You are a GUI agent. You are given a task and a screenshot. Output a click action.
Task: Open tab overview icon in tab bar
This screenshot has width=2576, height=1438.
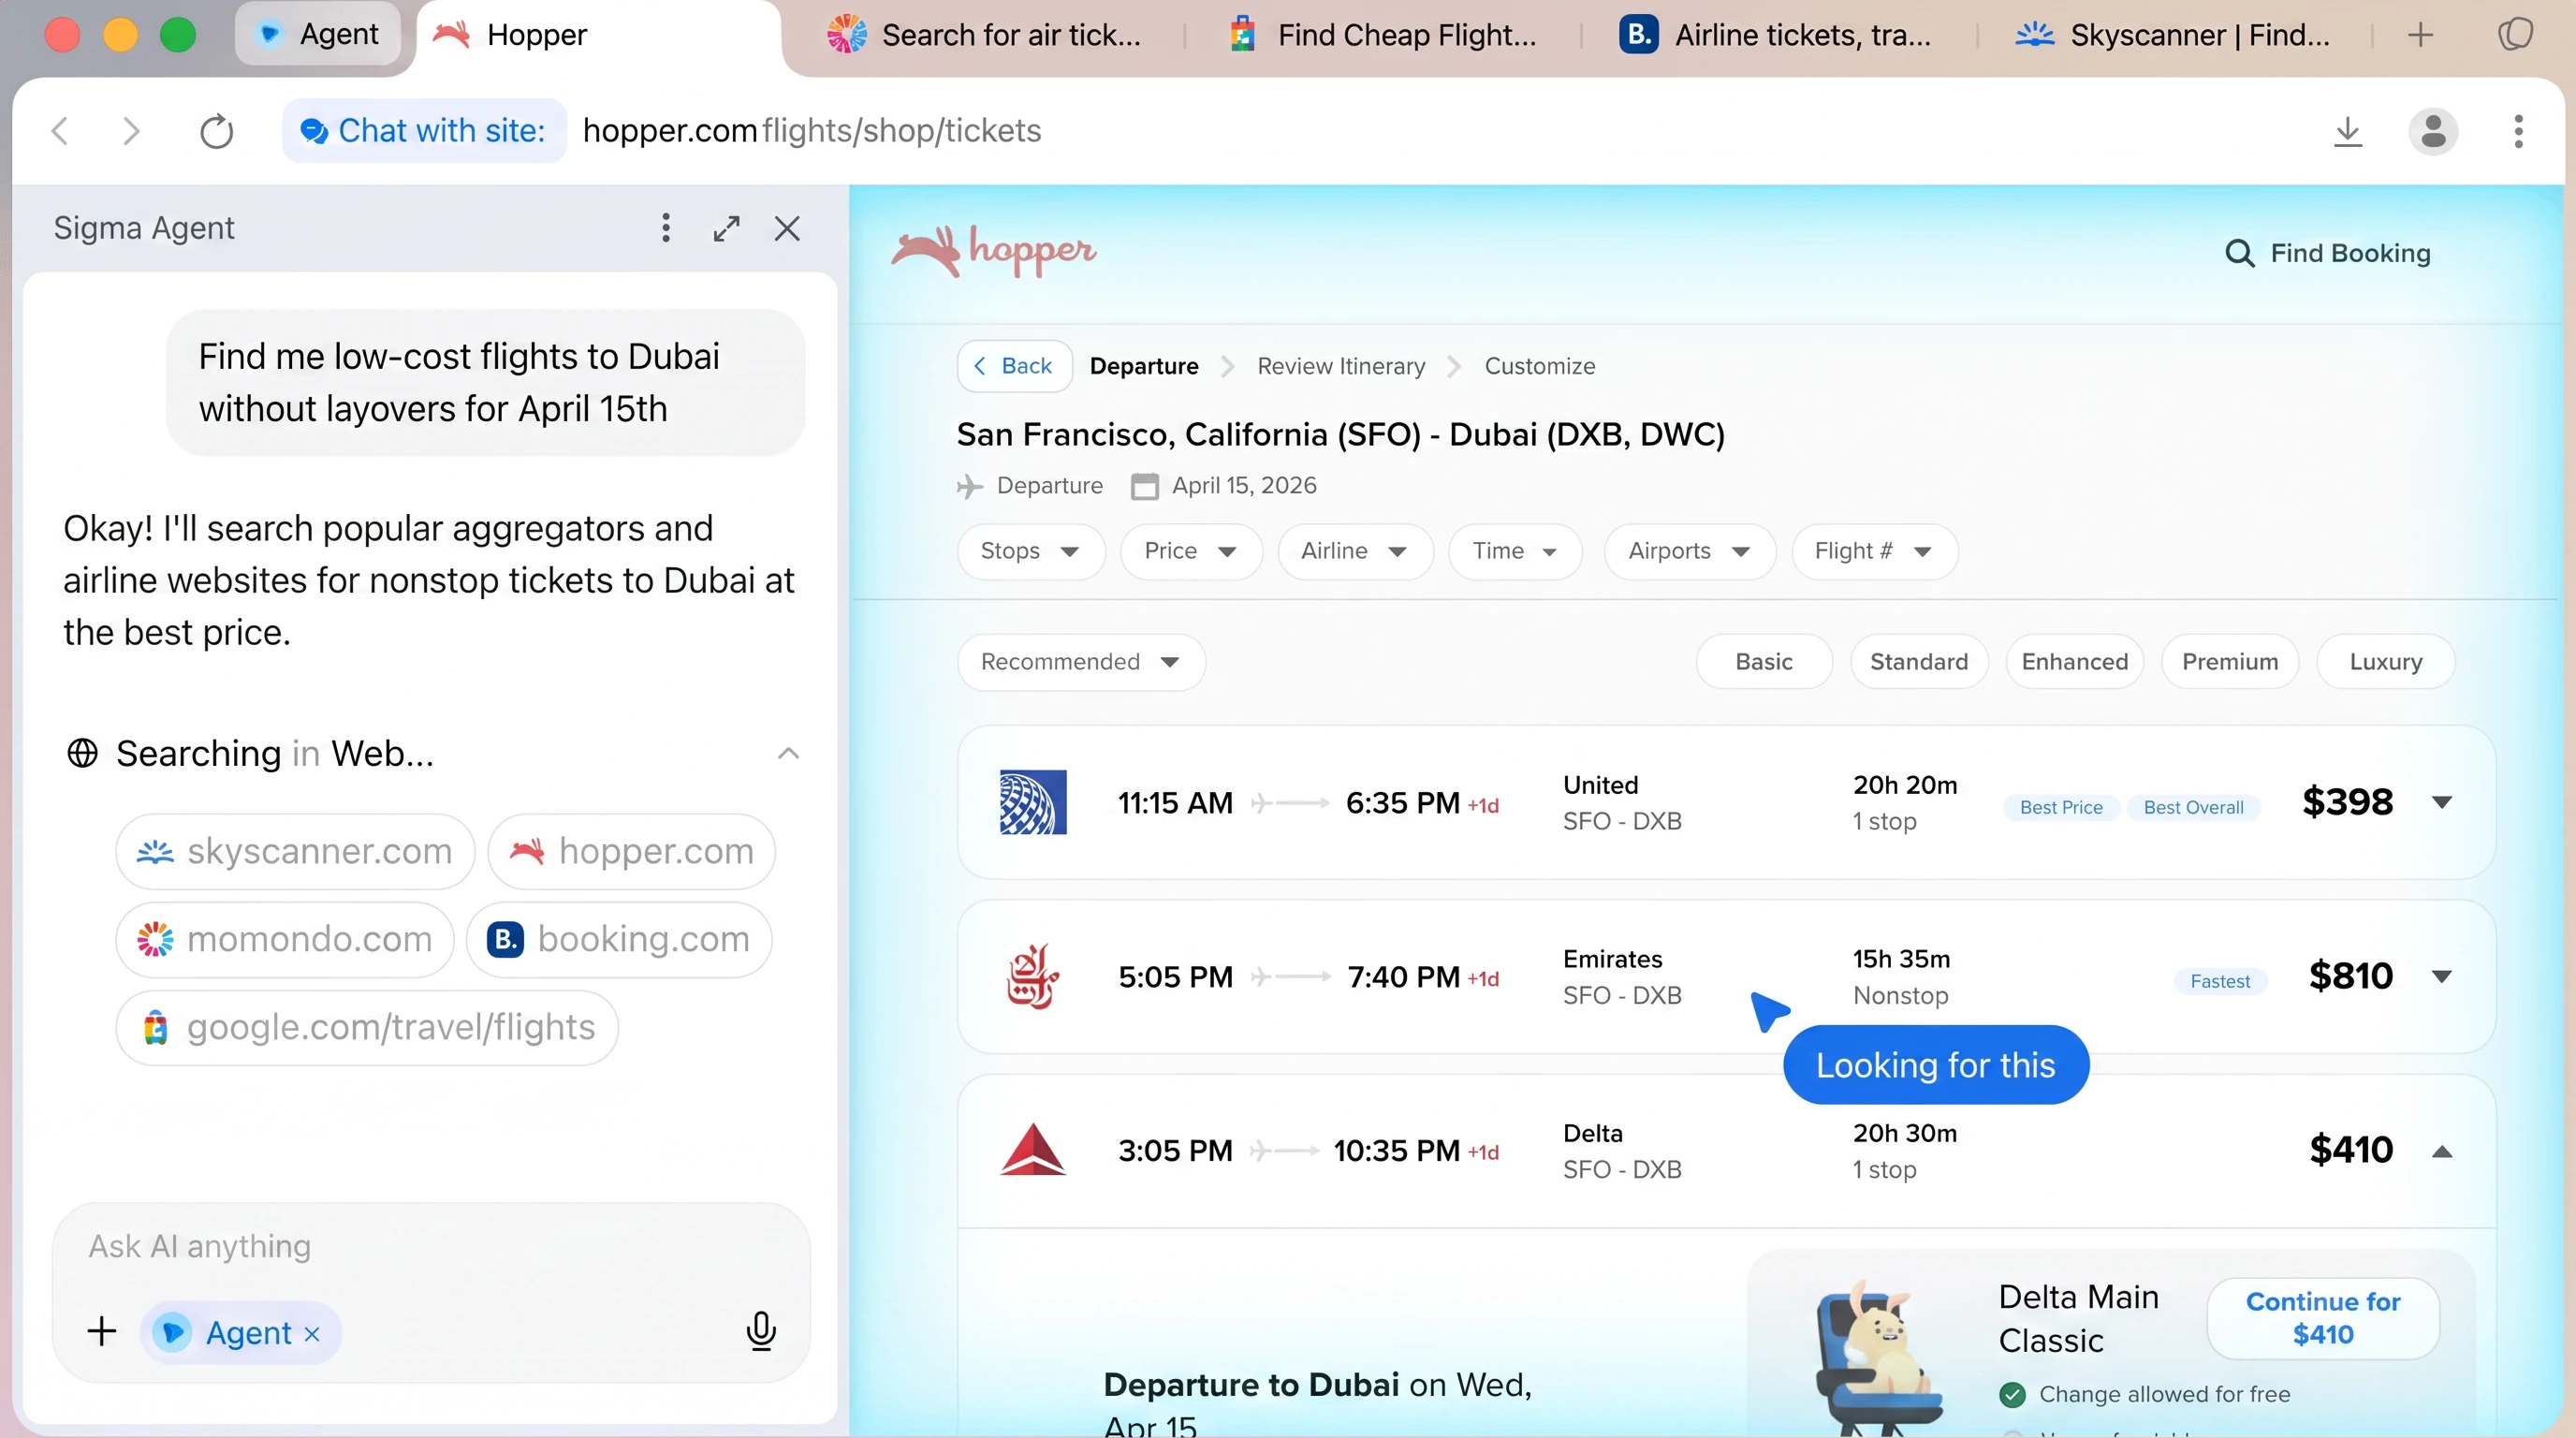pos(2515,34)
